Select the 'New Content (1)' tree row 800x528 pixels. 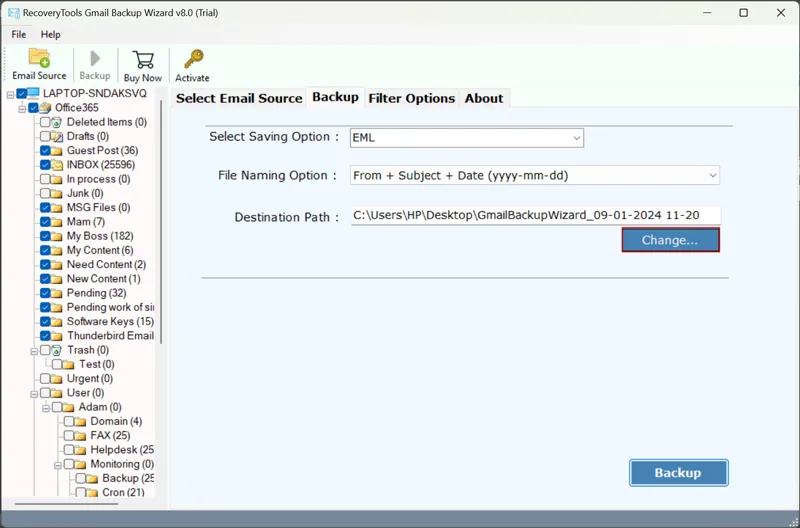coord(104,279)
